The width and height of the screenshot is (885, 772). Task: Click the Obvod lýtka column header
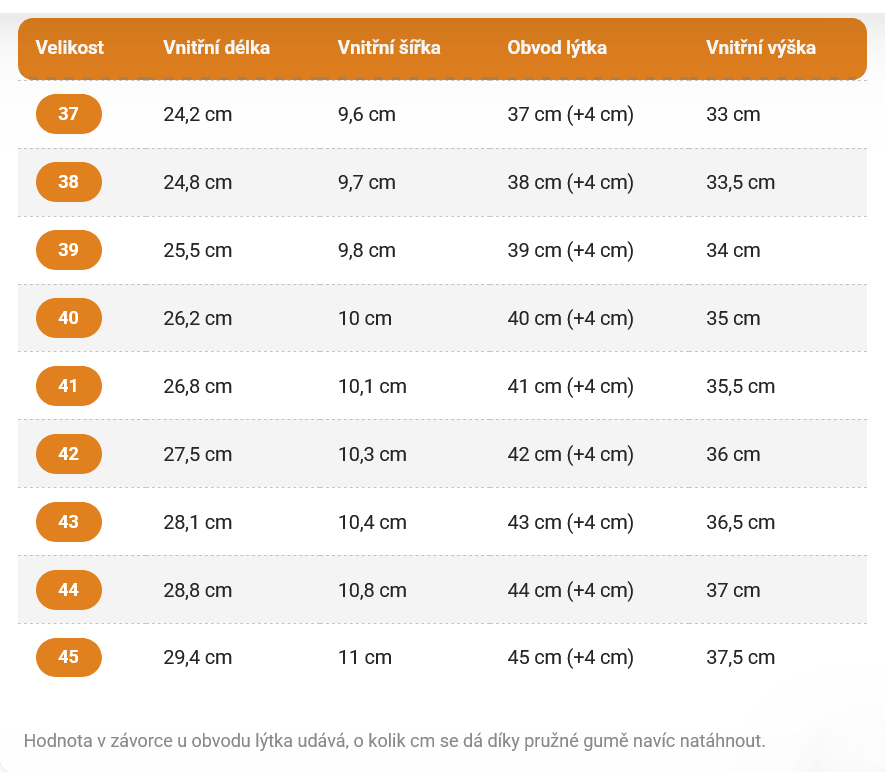[x=557, y=47]
